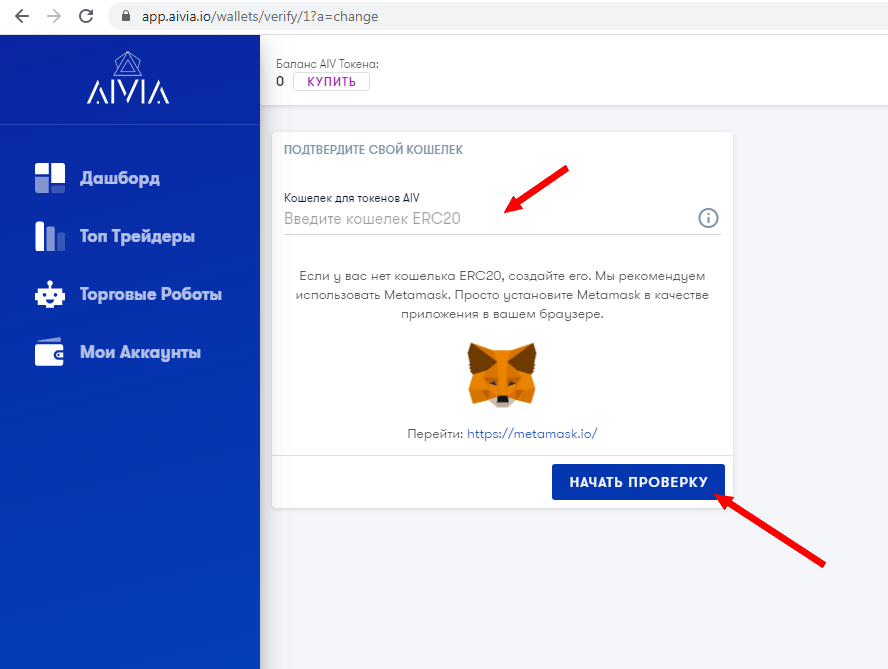The height and width of the screenshot is (669, 888).
Task: Click the MetaMask recommendation paragraph
Action: pos(502,295)
